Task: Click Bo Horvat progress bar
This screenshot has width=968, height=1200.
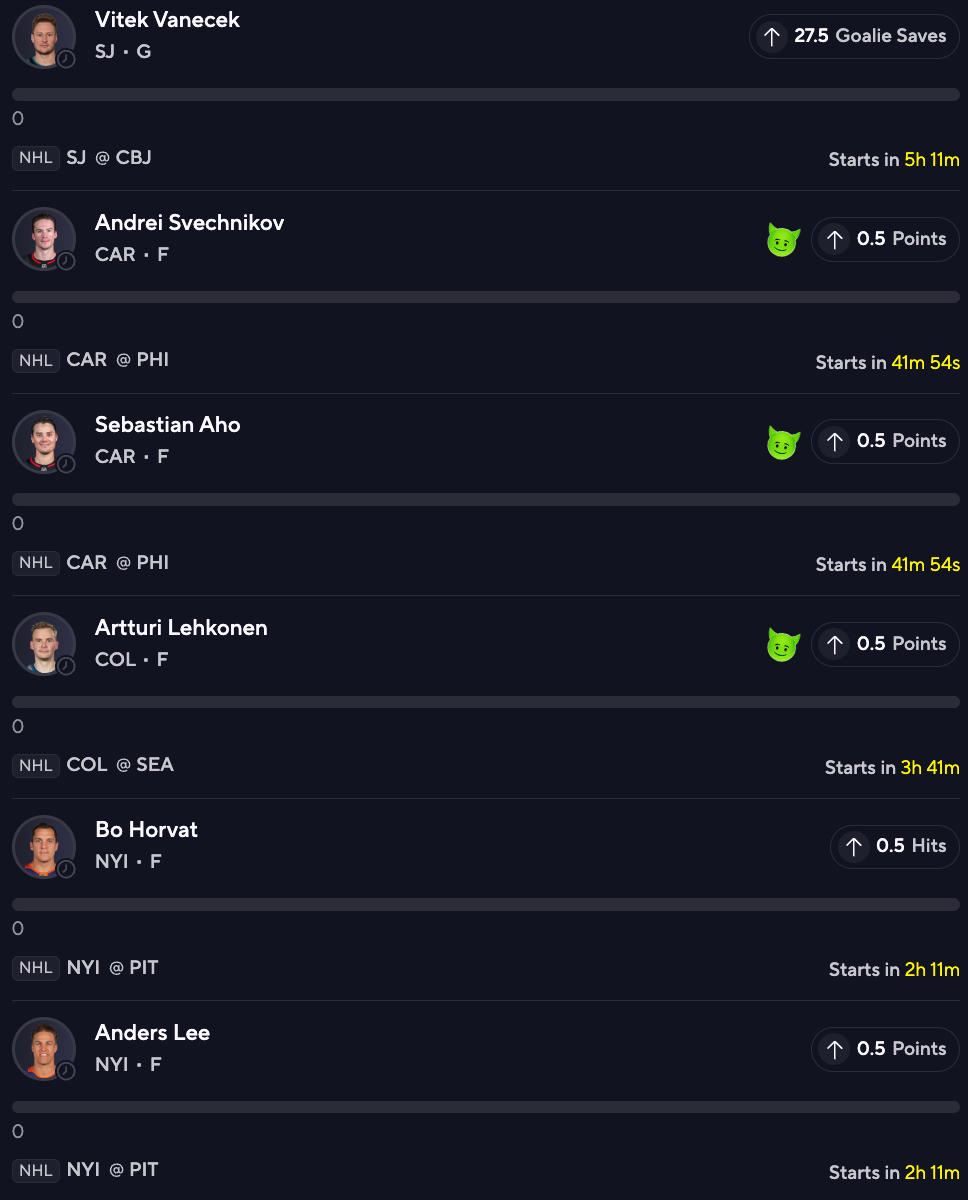Action: coord(485,905)
